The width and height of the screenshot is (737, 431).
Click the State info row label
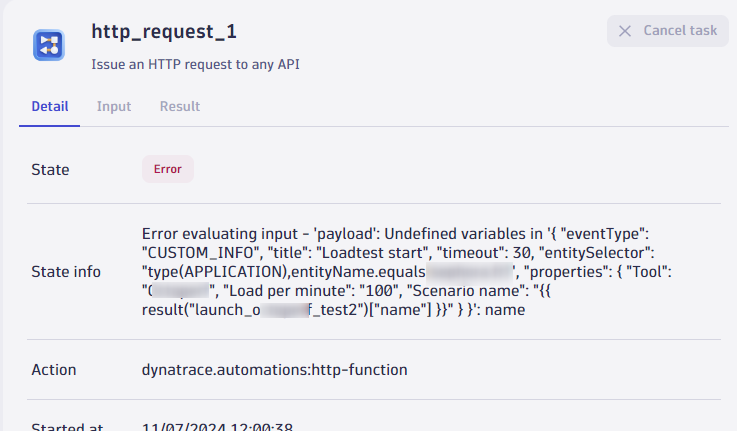66,271
